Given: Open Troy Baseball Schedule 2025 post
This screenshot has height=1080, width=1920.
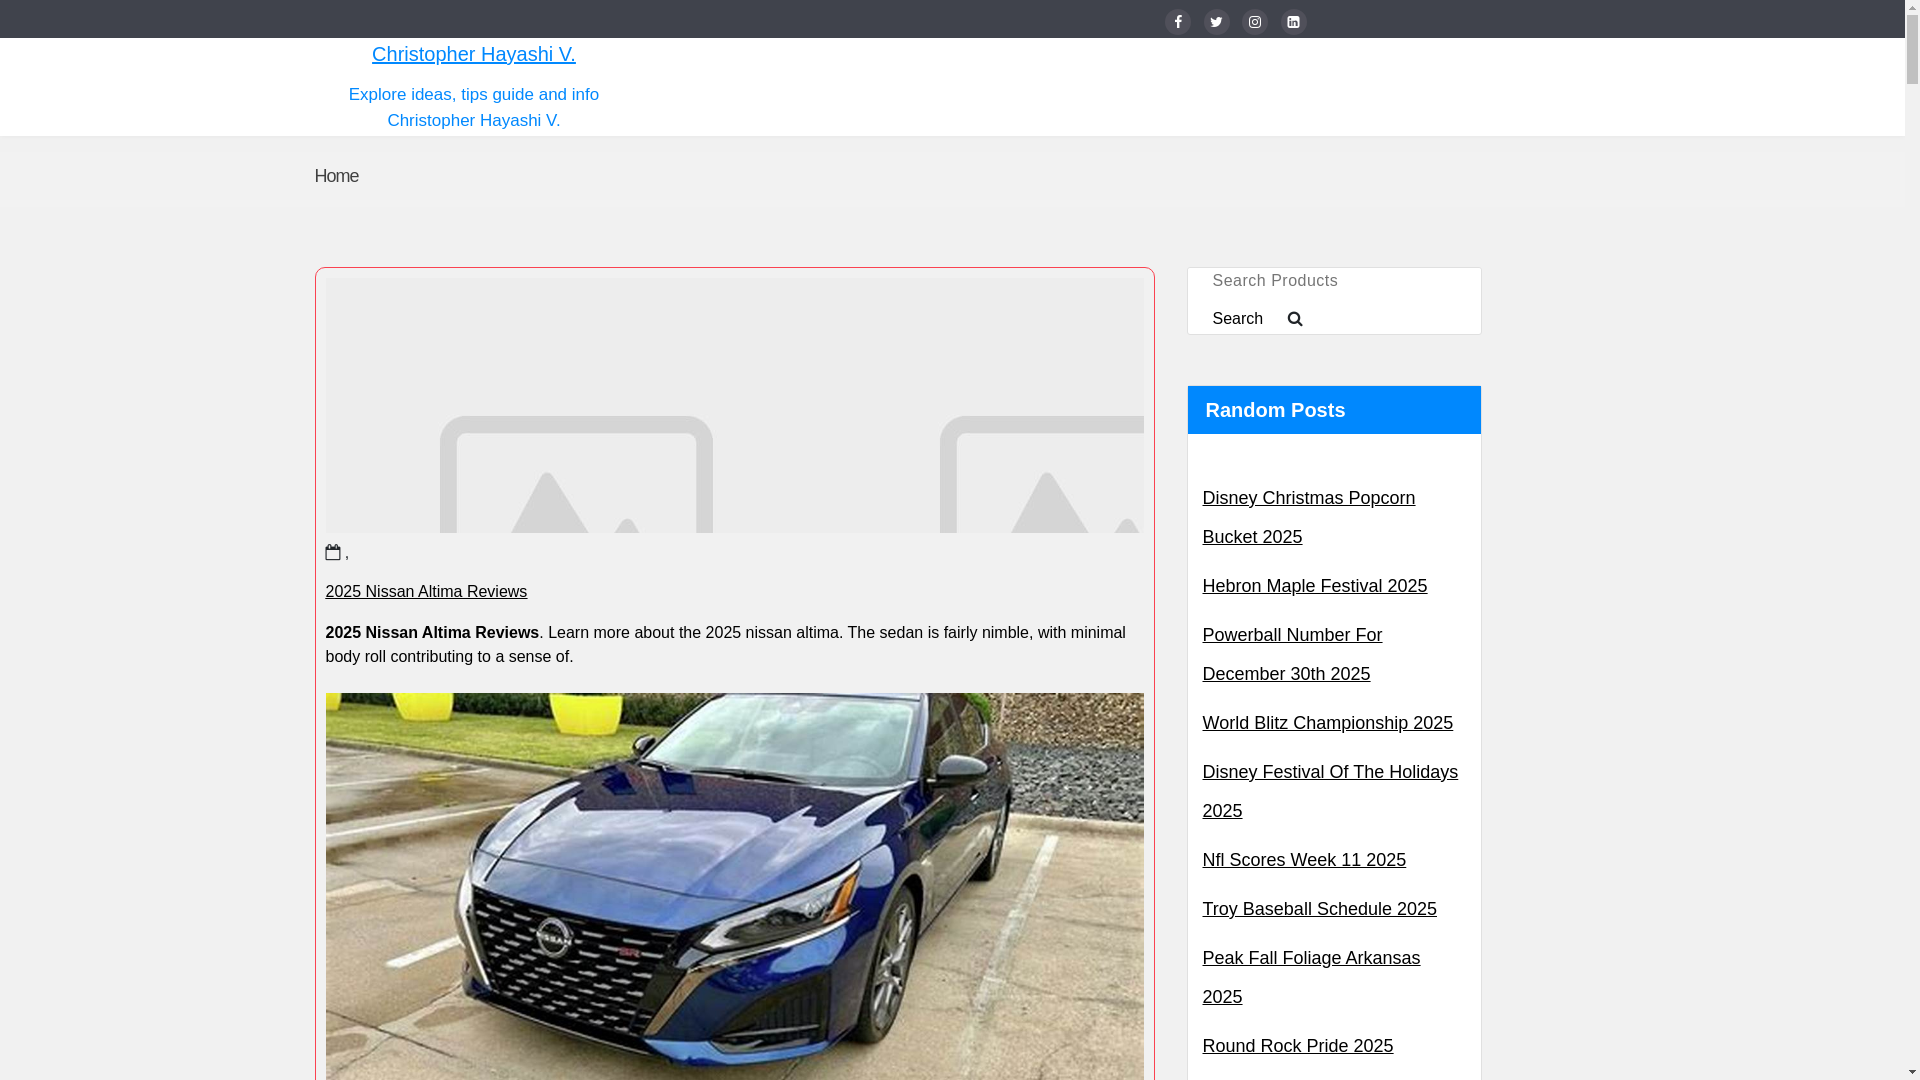Looking at the screenshot, I should point(1319,909).
